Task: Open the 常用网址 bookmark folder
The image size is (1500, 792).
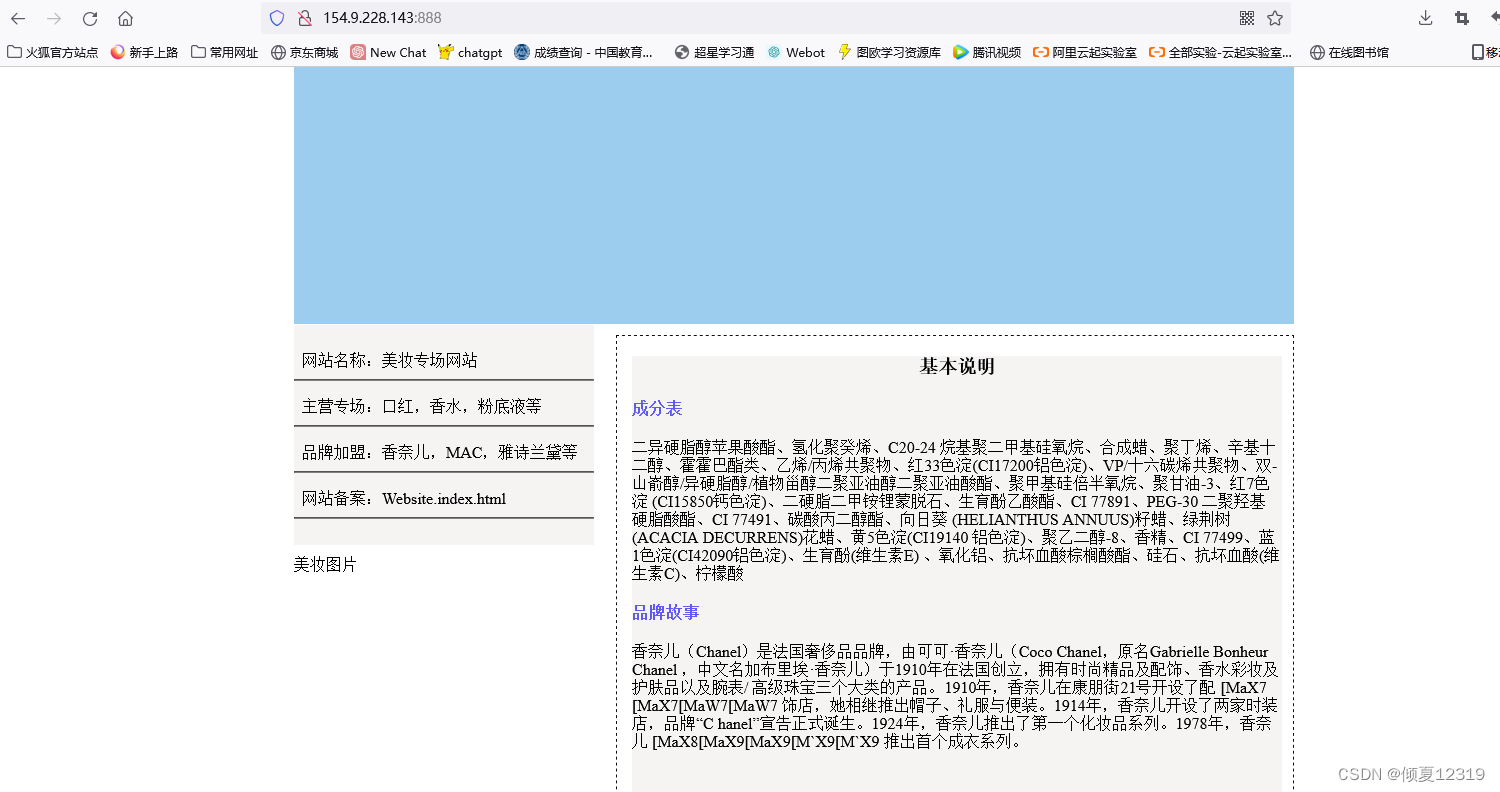Action: click(x=225, y=52)
